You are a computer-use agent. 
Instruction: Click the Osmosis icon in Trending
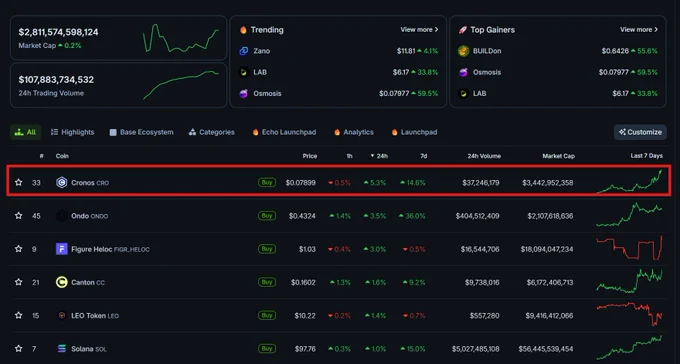[244, 93]
